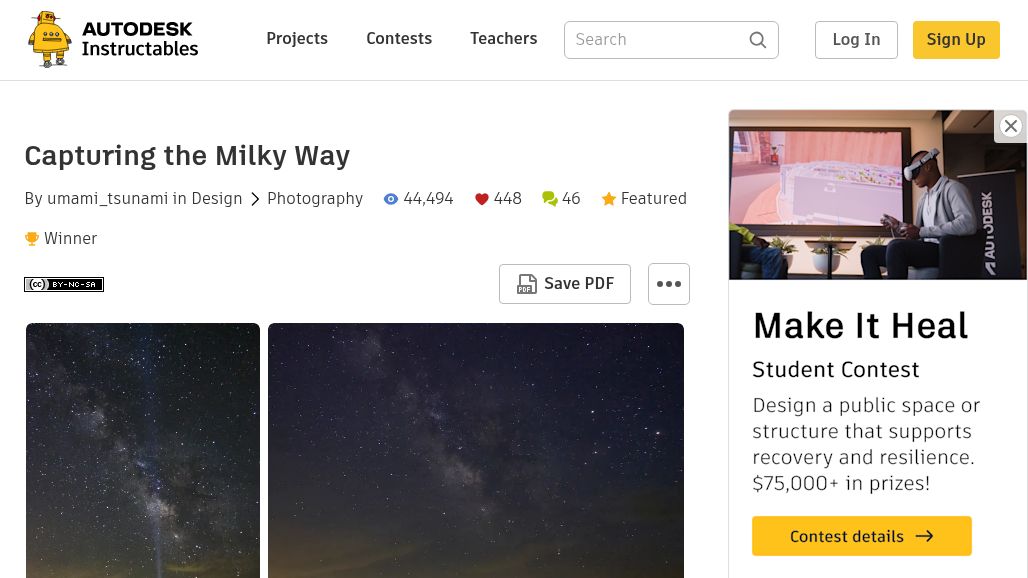Image resolution: width=1028 pixels, height=578 pixels.
Task: Click the Save PDF button
Action: click(x=564, y=284)
